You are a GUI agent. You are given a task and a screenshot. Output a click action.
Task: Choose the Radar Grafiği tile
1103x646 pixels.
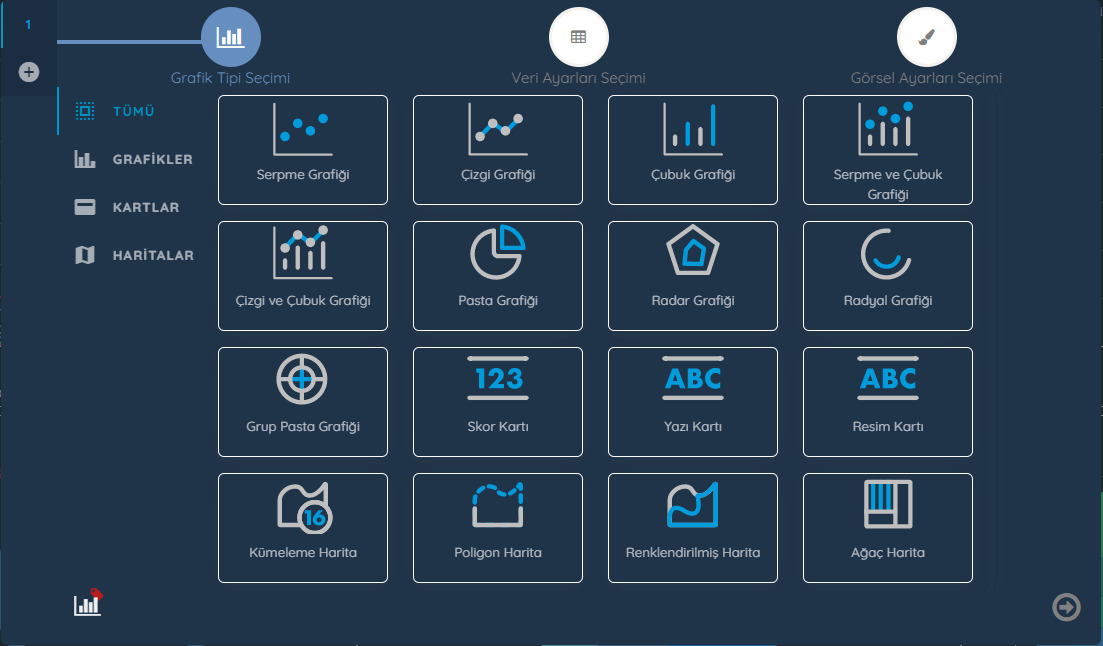692,276
